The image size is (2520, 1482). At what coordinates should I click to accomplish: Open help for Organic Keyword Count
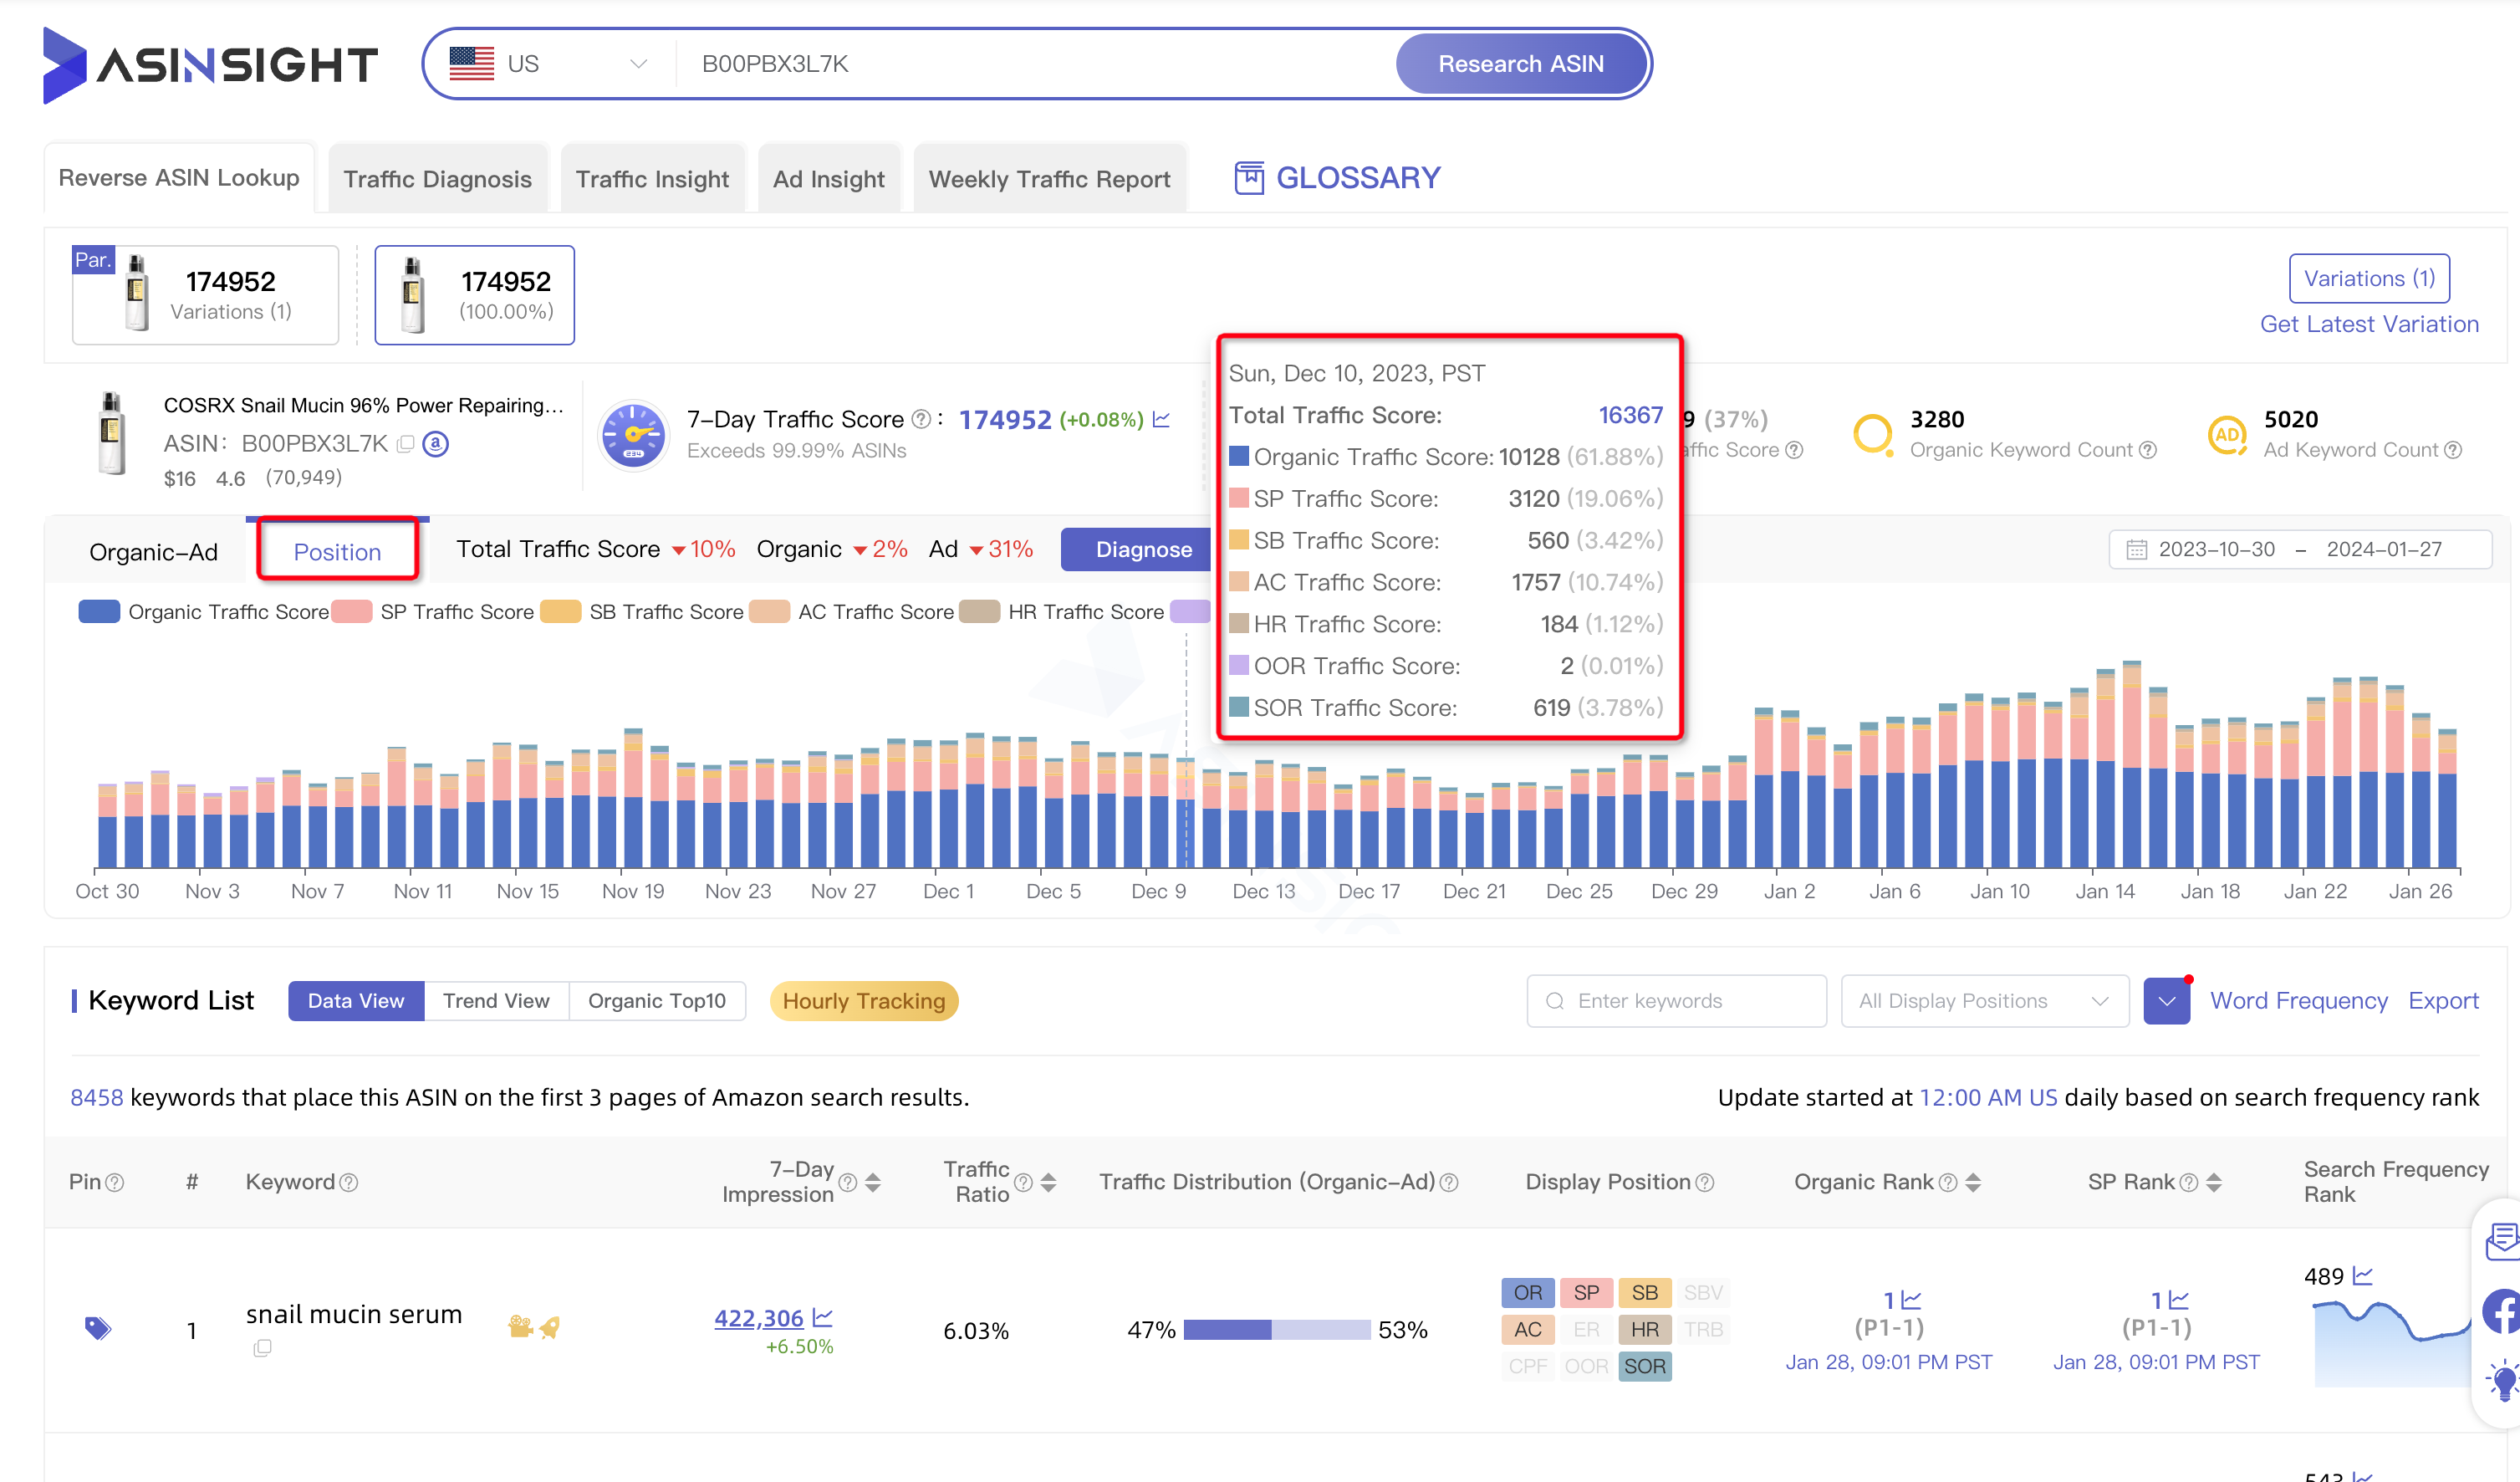(2148, 451)
